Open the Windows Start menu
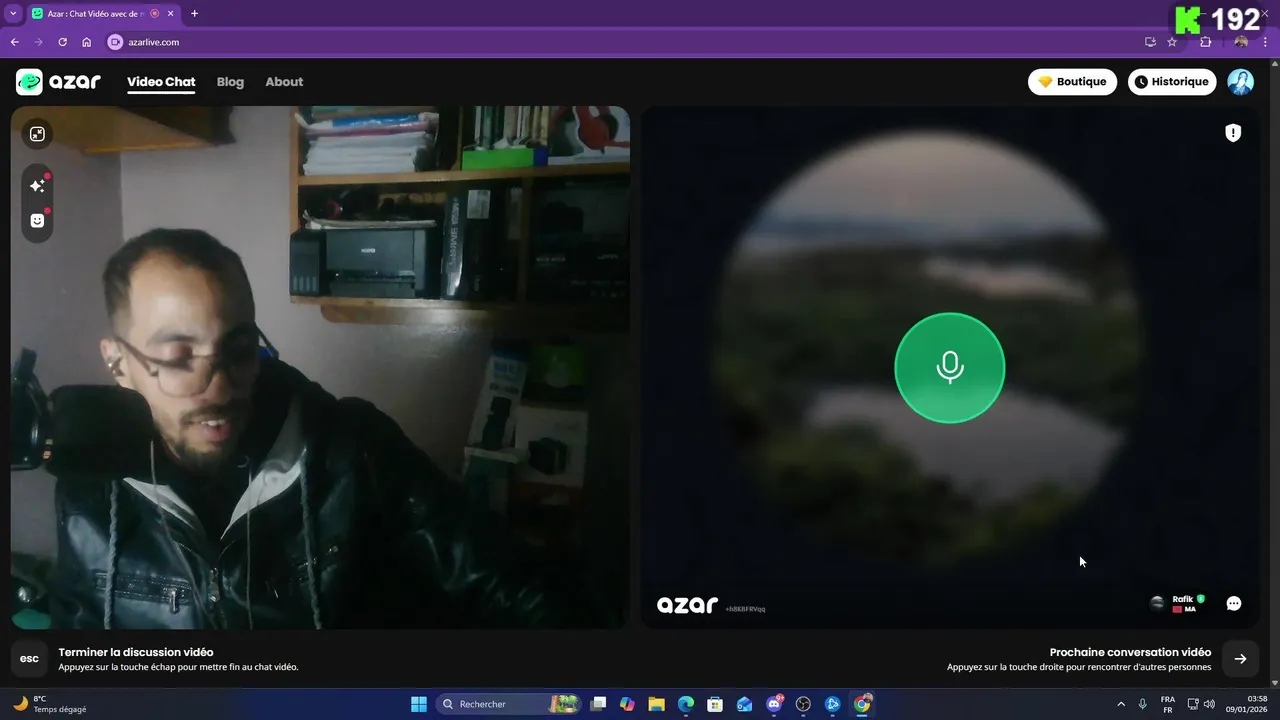Image resolution: width=1280 pixels, height=720 pixels. pyautogui.click(x=419, y=704)
